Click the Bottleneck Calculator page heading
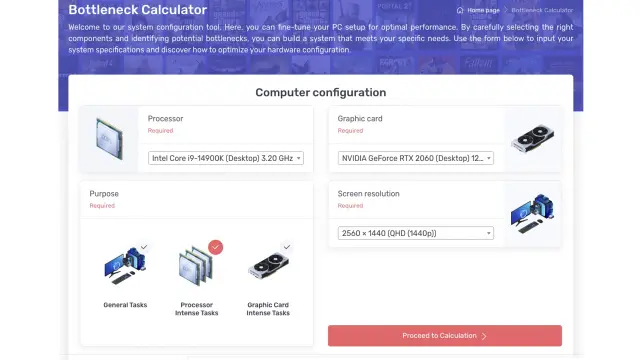 point(138,10)
